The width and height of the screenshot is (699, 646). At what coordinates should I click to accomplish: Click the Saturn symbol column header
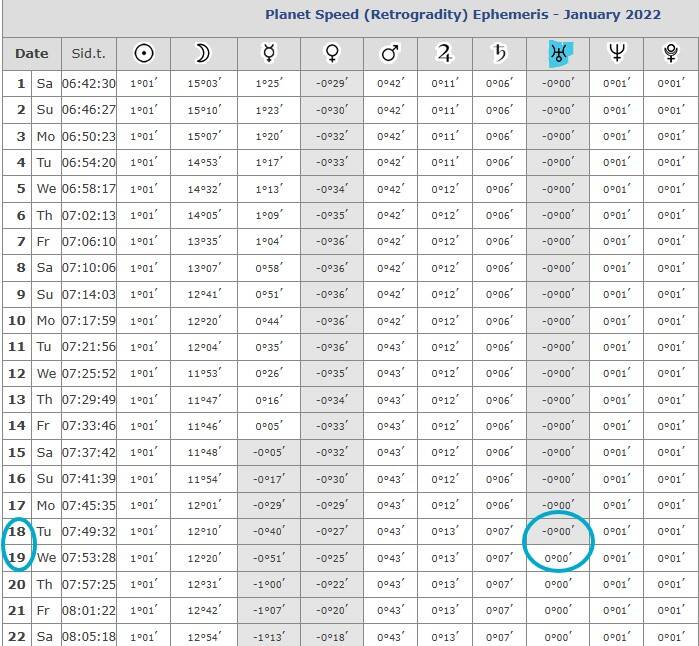(499, 53)
